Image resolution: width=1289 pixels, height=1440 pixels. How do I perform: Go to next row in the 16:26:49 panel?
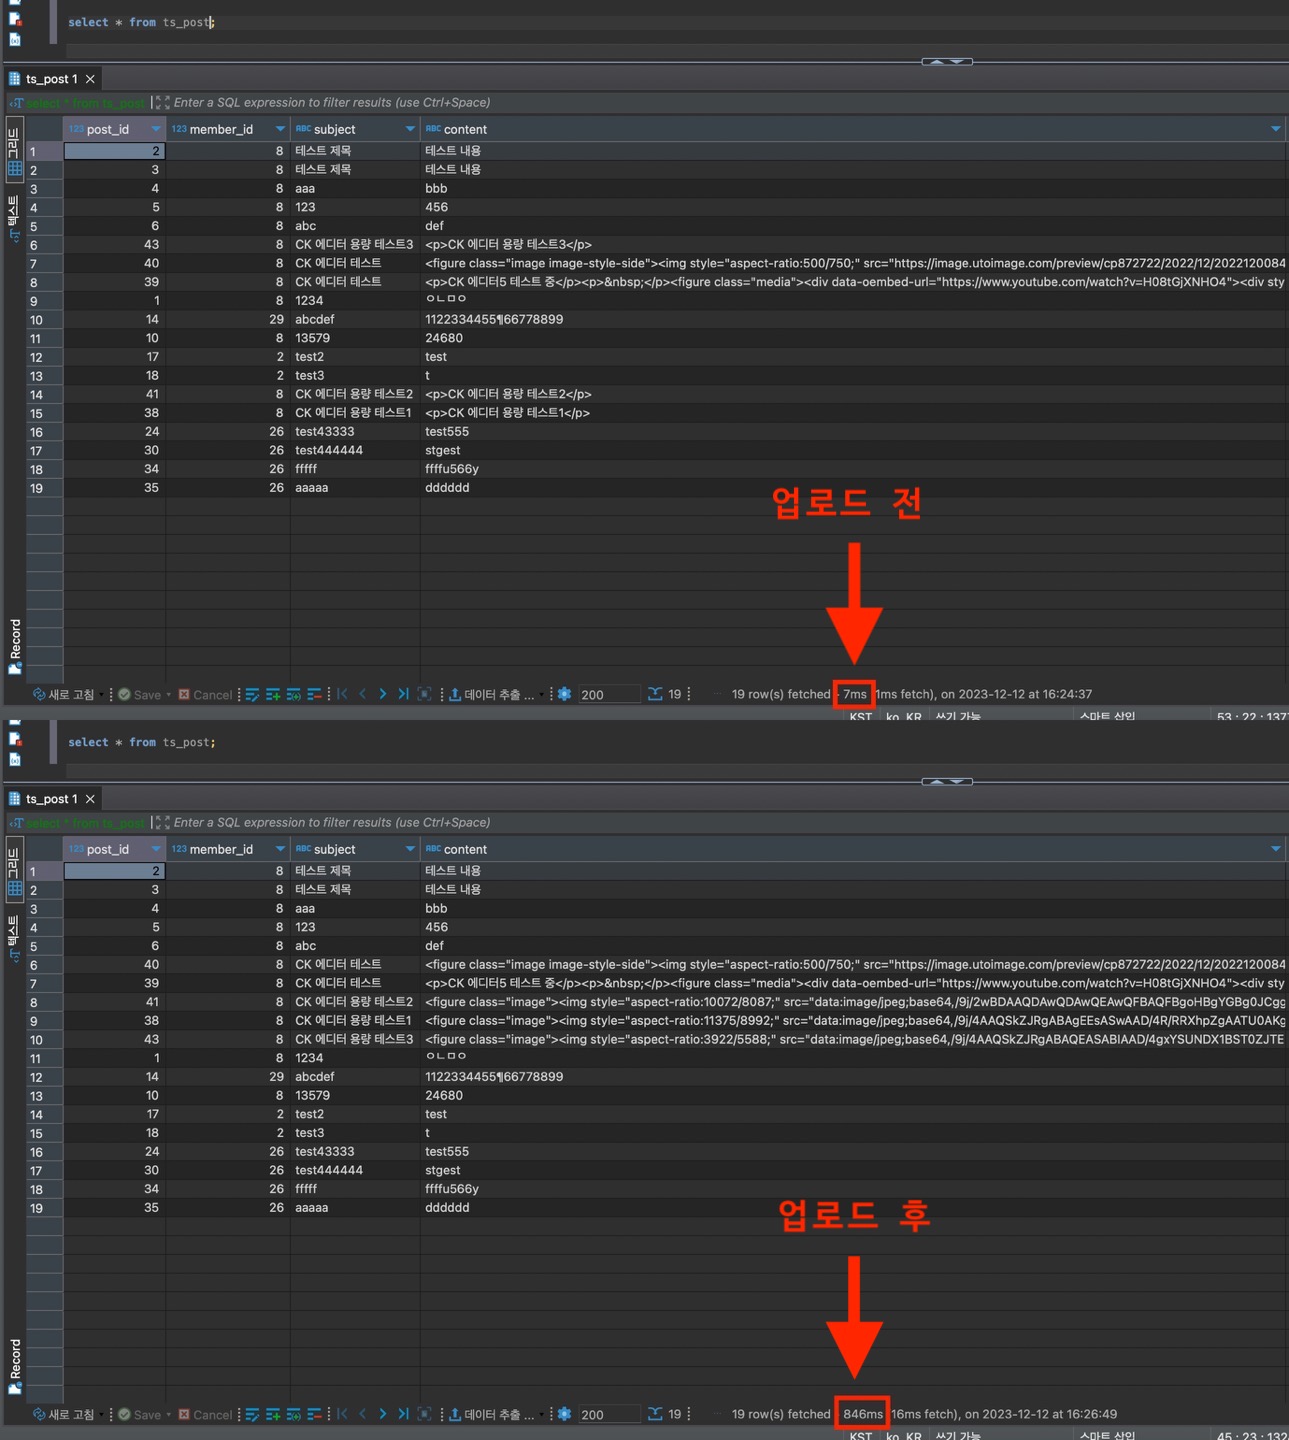382,1414
